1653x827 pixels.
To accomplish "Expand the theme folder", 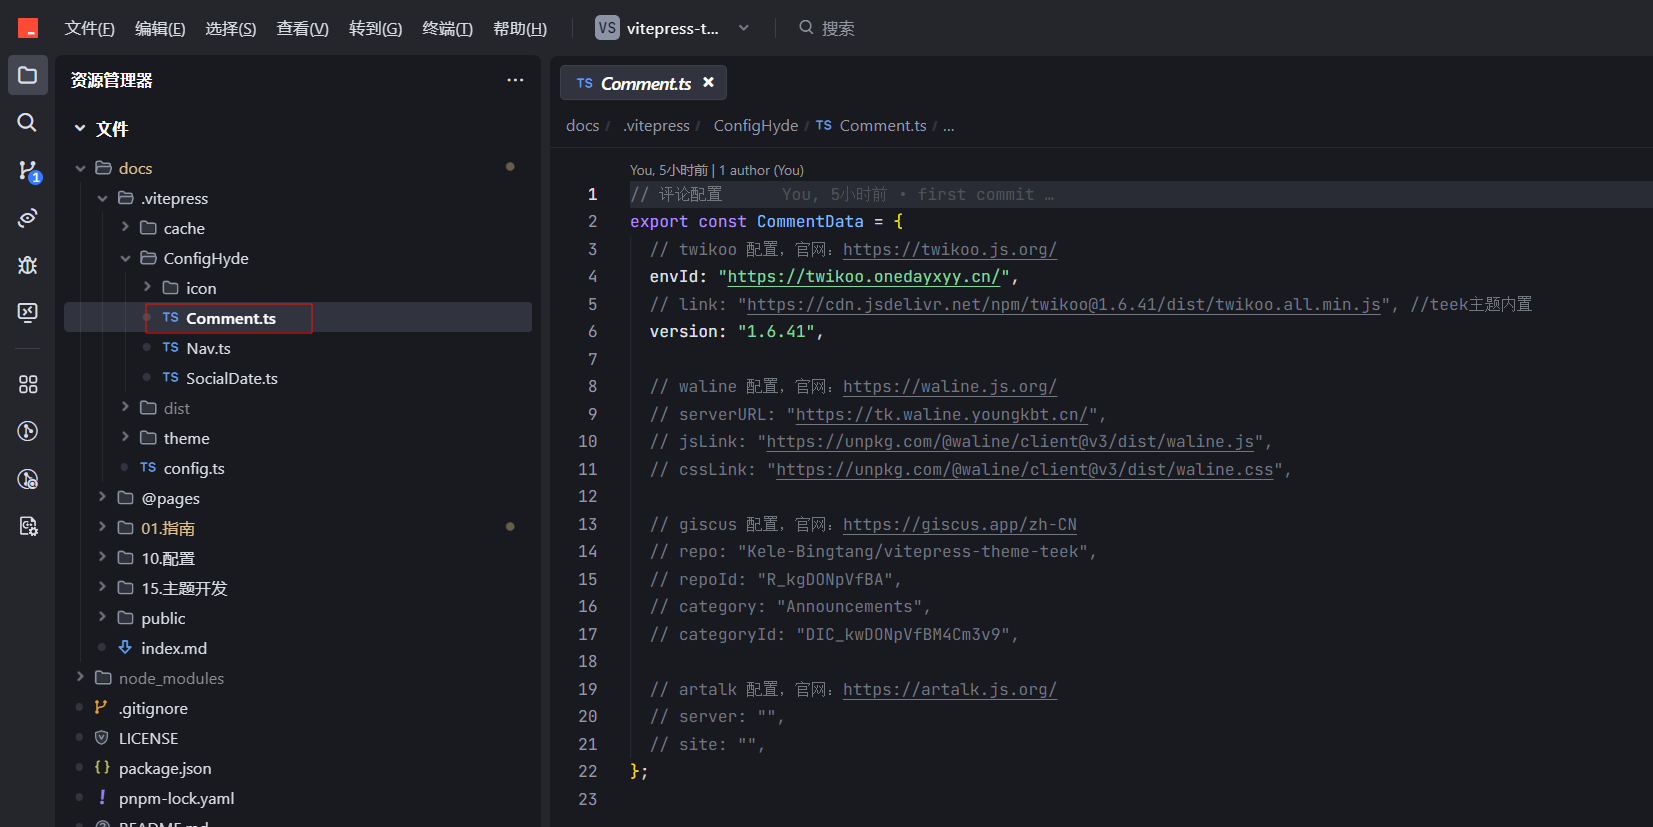I will click(x=125, y=438).
